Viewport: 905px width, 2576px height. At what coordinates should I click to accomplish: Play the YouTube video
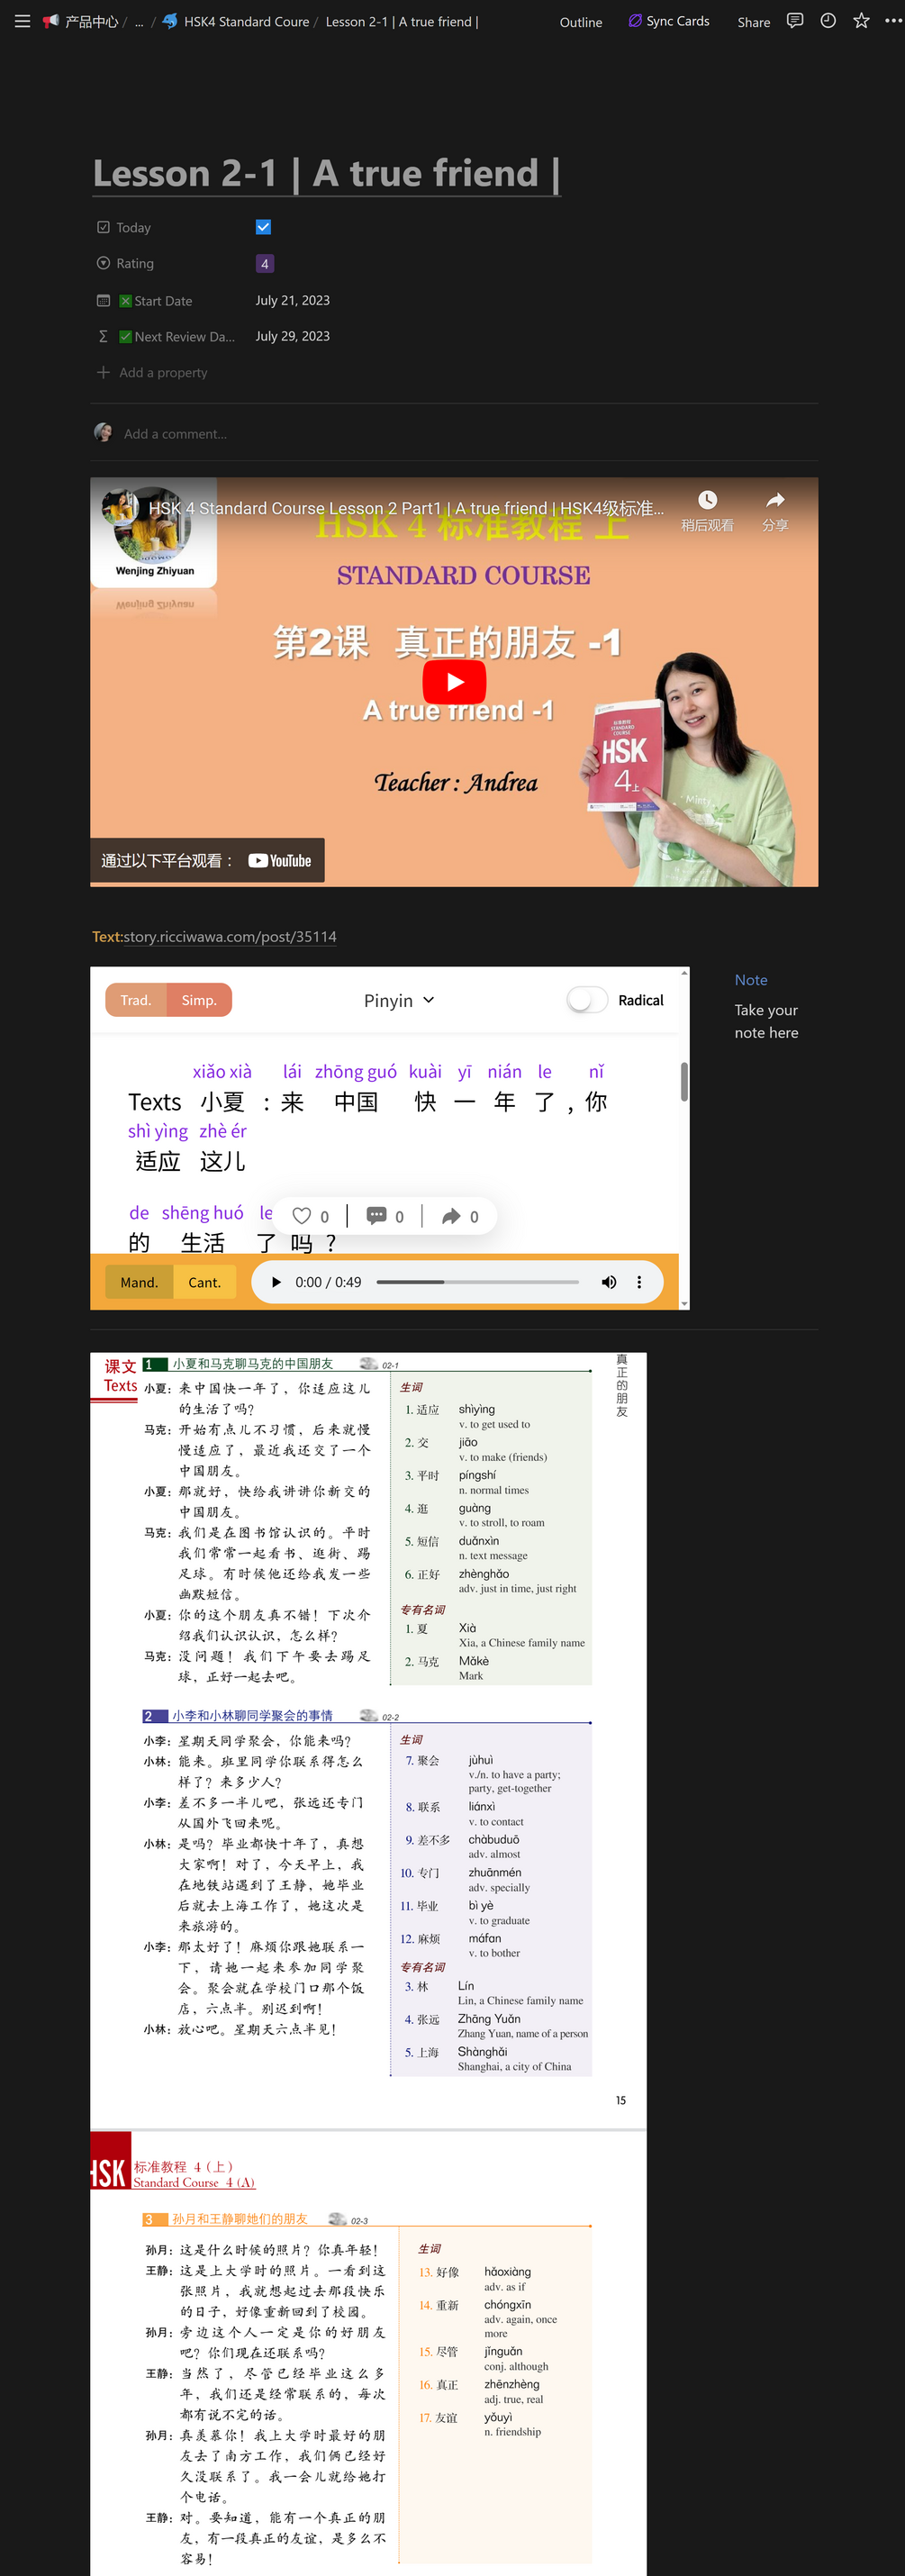click(x=454, y=682)
